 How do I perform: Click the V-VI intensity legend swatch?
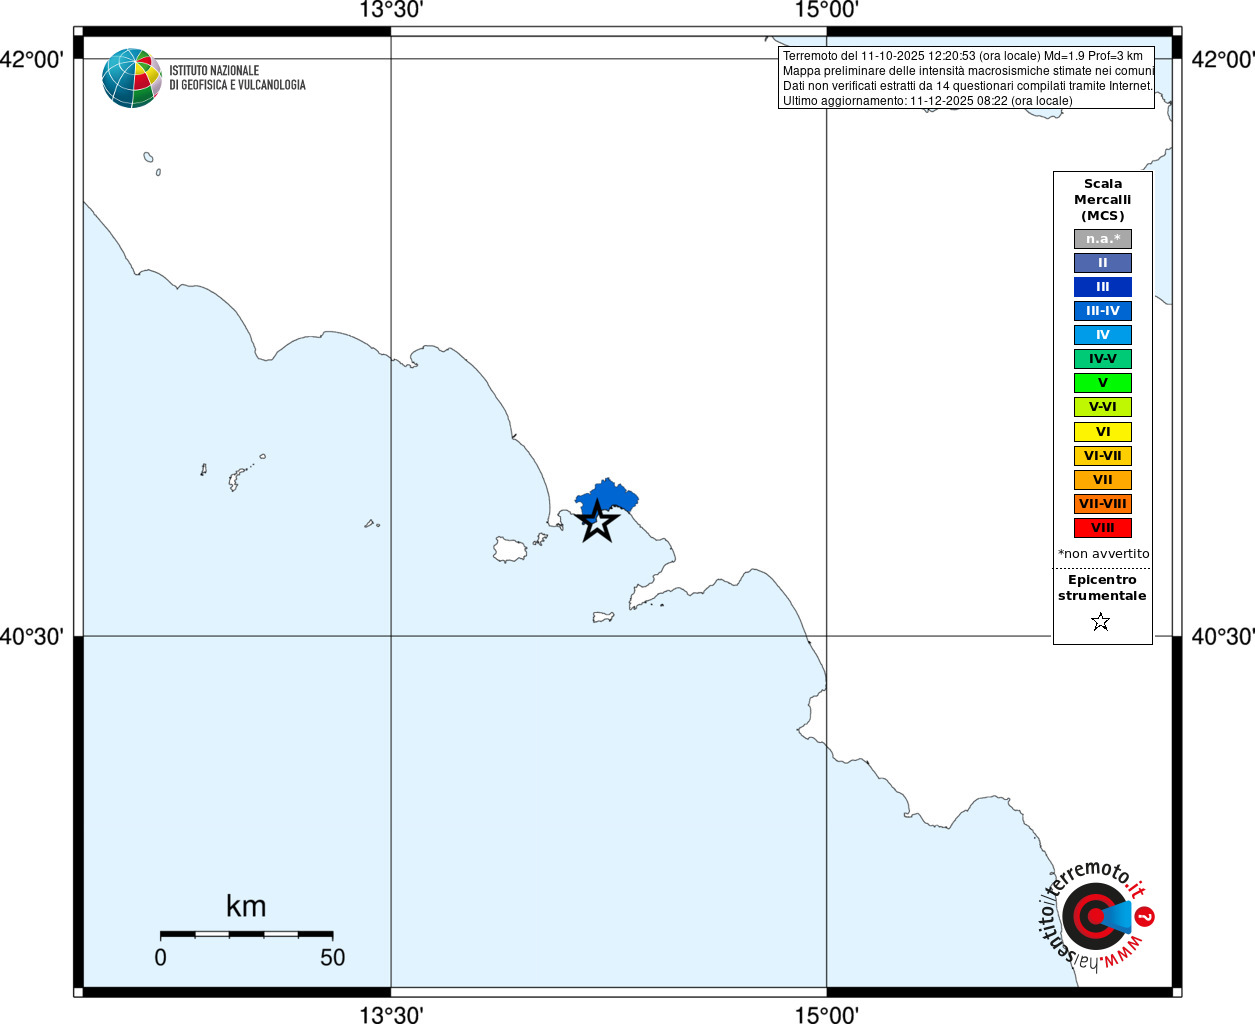tap(1103, 407)
